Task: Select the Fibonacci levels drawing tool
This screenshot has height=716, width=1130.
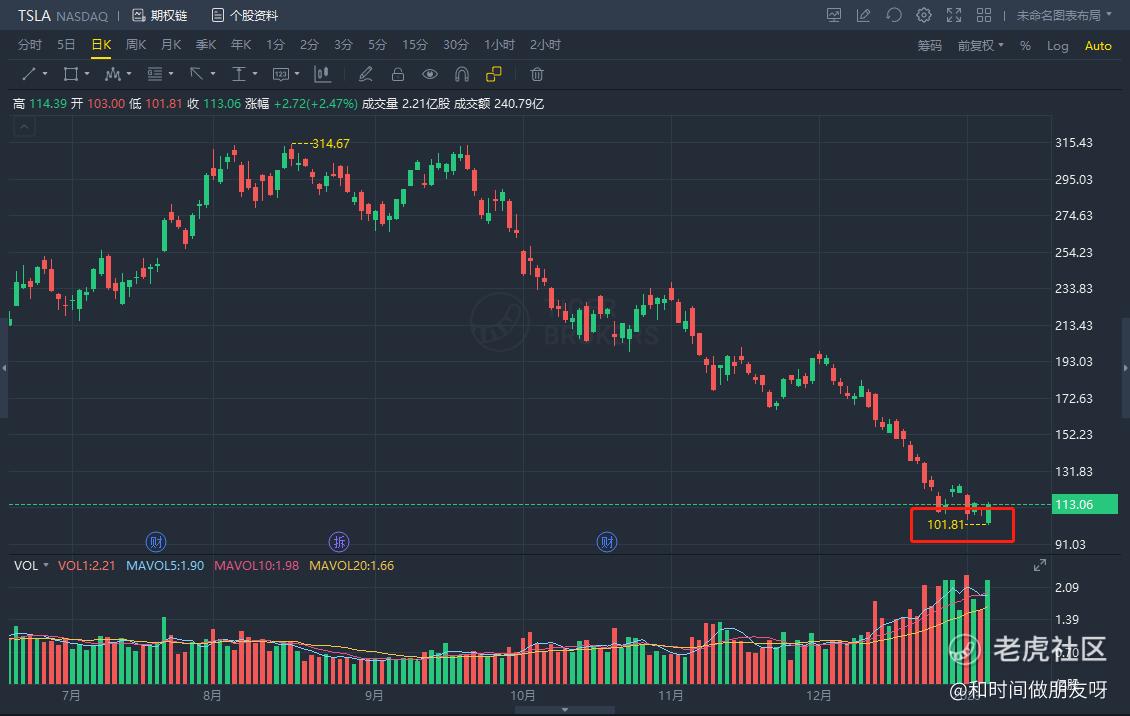Action: pos(154,74)
